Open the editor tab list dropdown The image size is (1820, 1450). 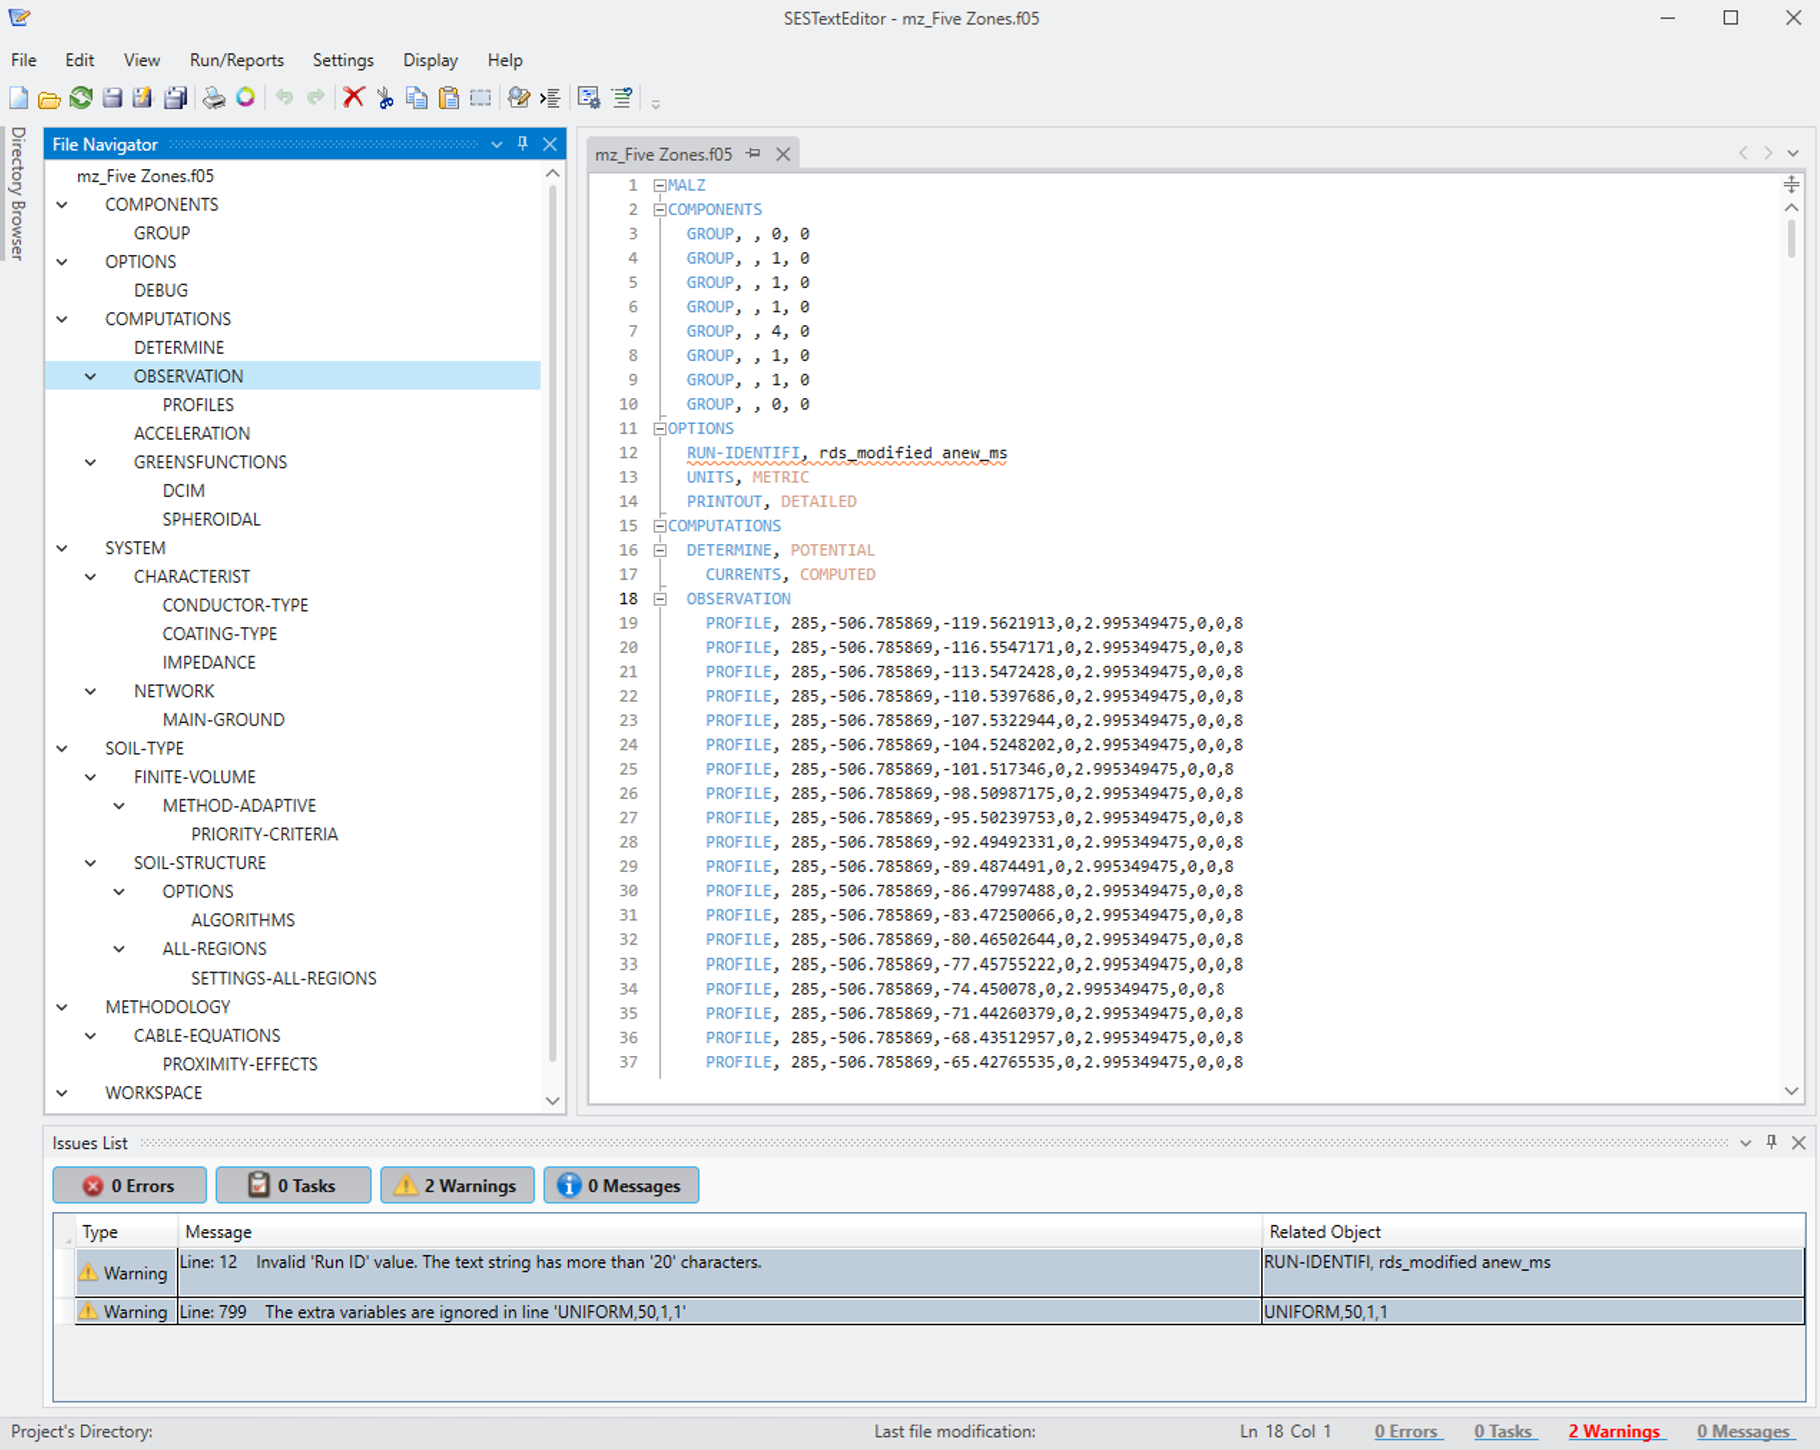point(1793,153)
